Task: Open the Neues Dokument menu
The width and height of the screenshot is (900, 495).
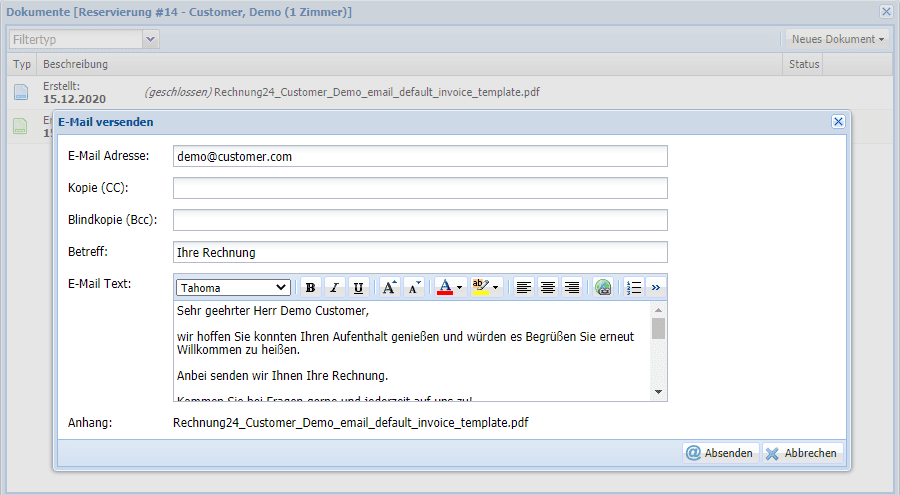Action: click(x=837, y=39)
